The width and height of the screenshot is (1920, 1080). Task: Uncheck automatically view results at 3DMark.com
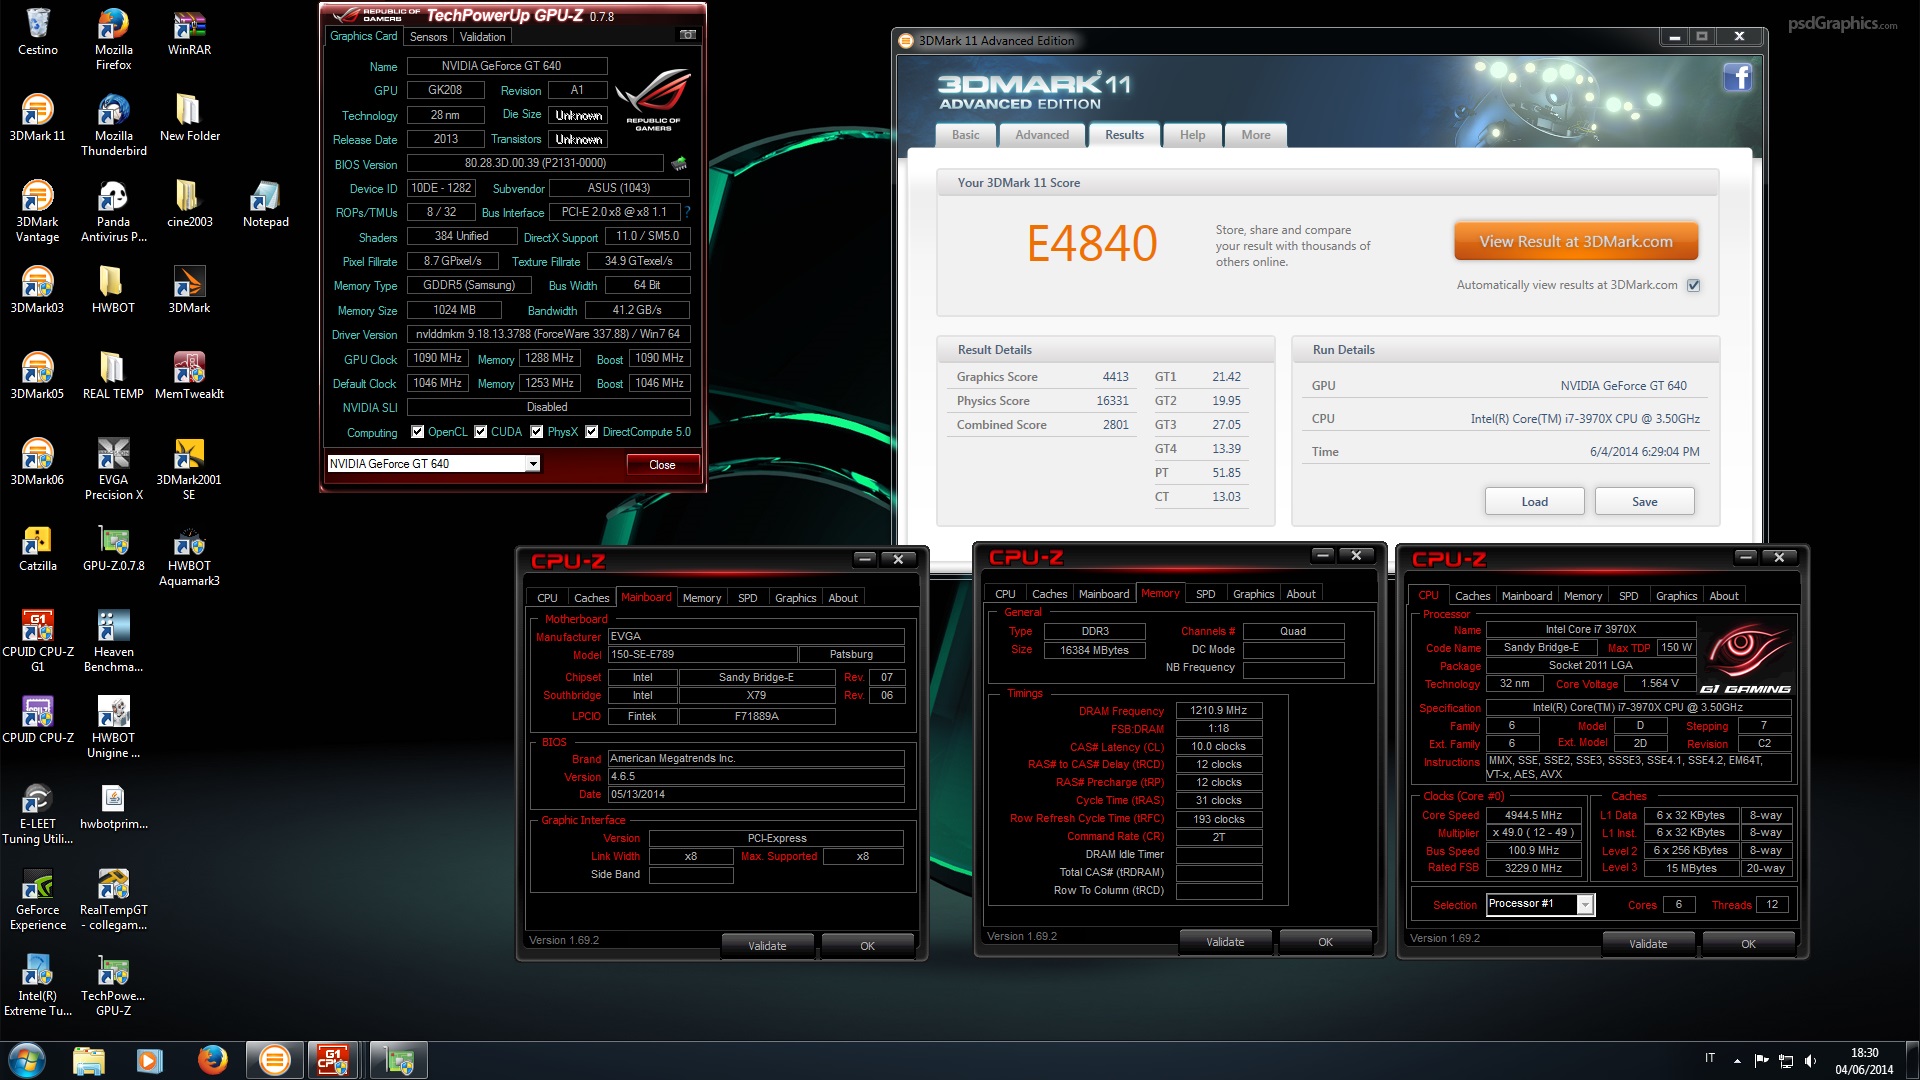pyautogui.click(x=1694, y=285)
